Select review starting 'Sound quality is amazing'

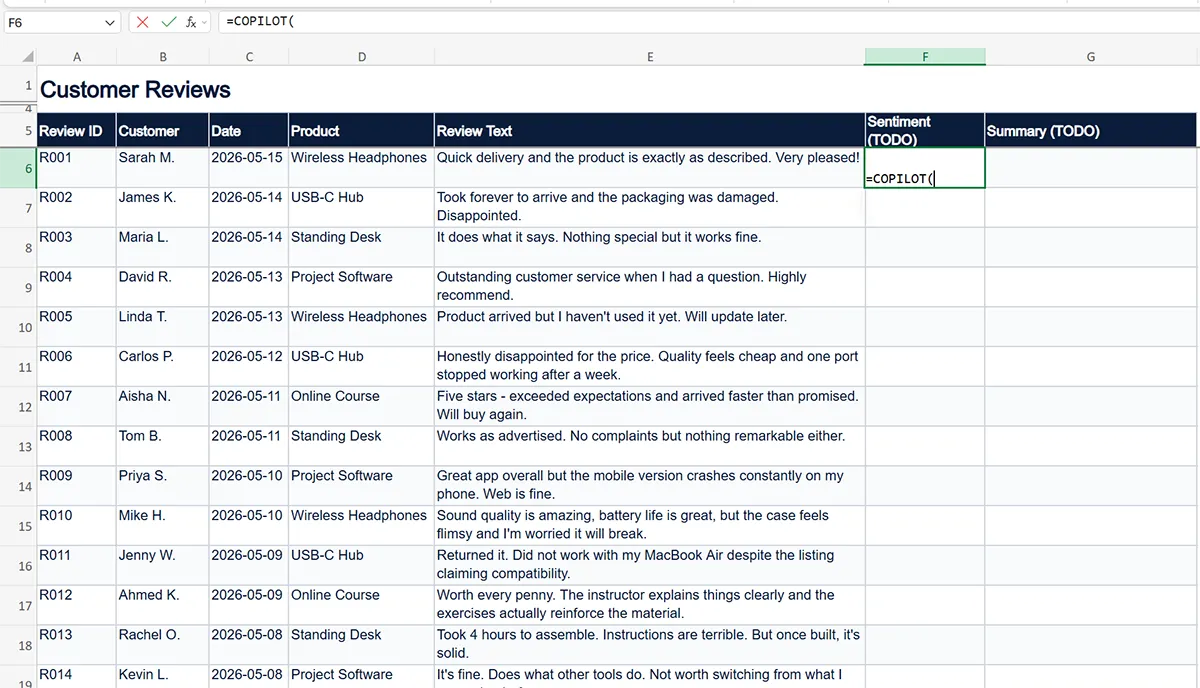point(650,526)
